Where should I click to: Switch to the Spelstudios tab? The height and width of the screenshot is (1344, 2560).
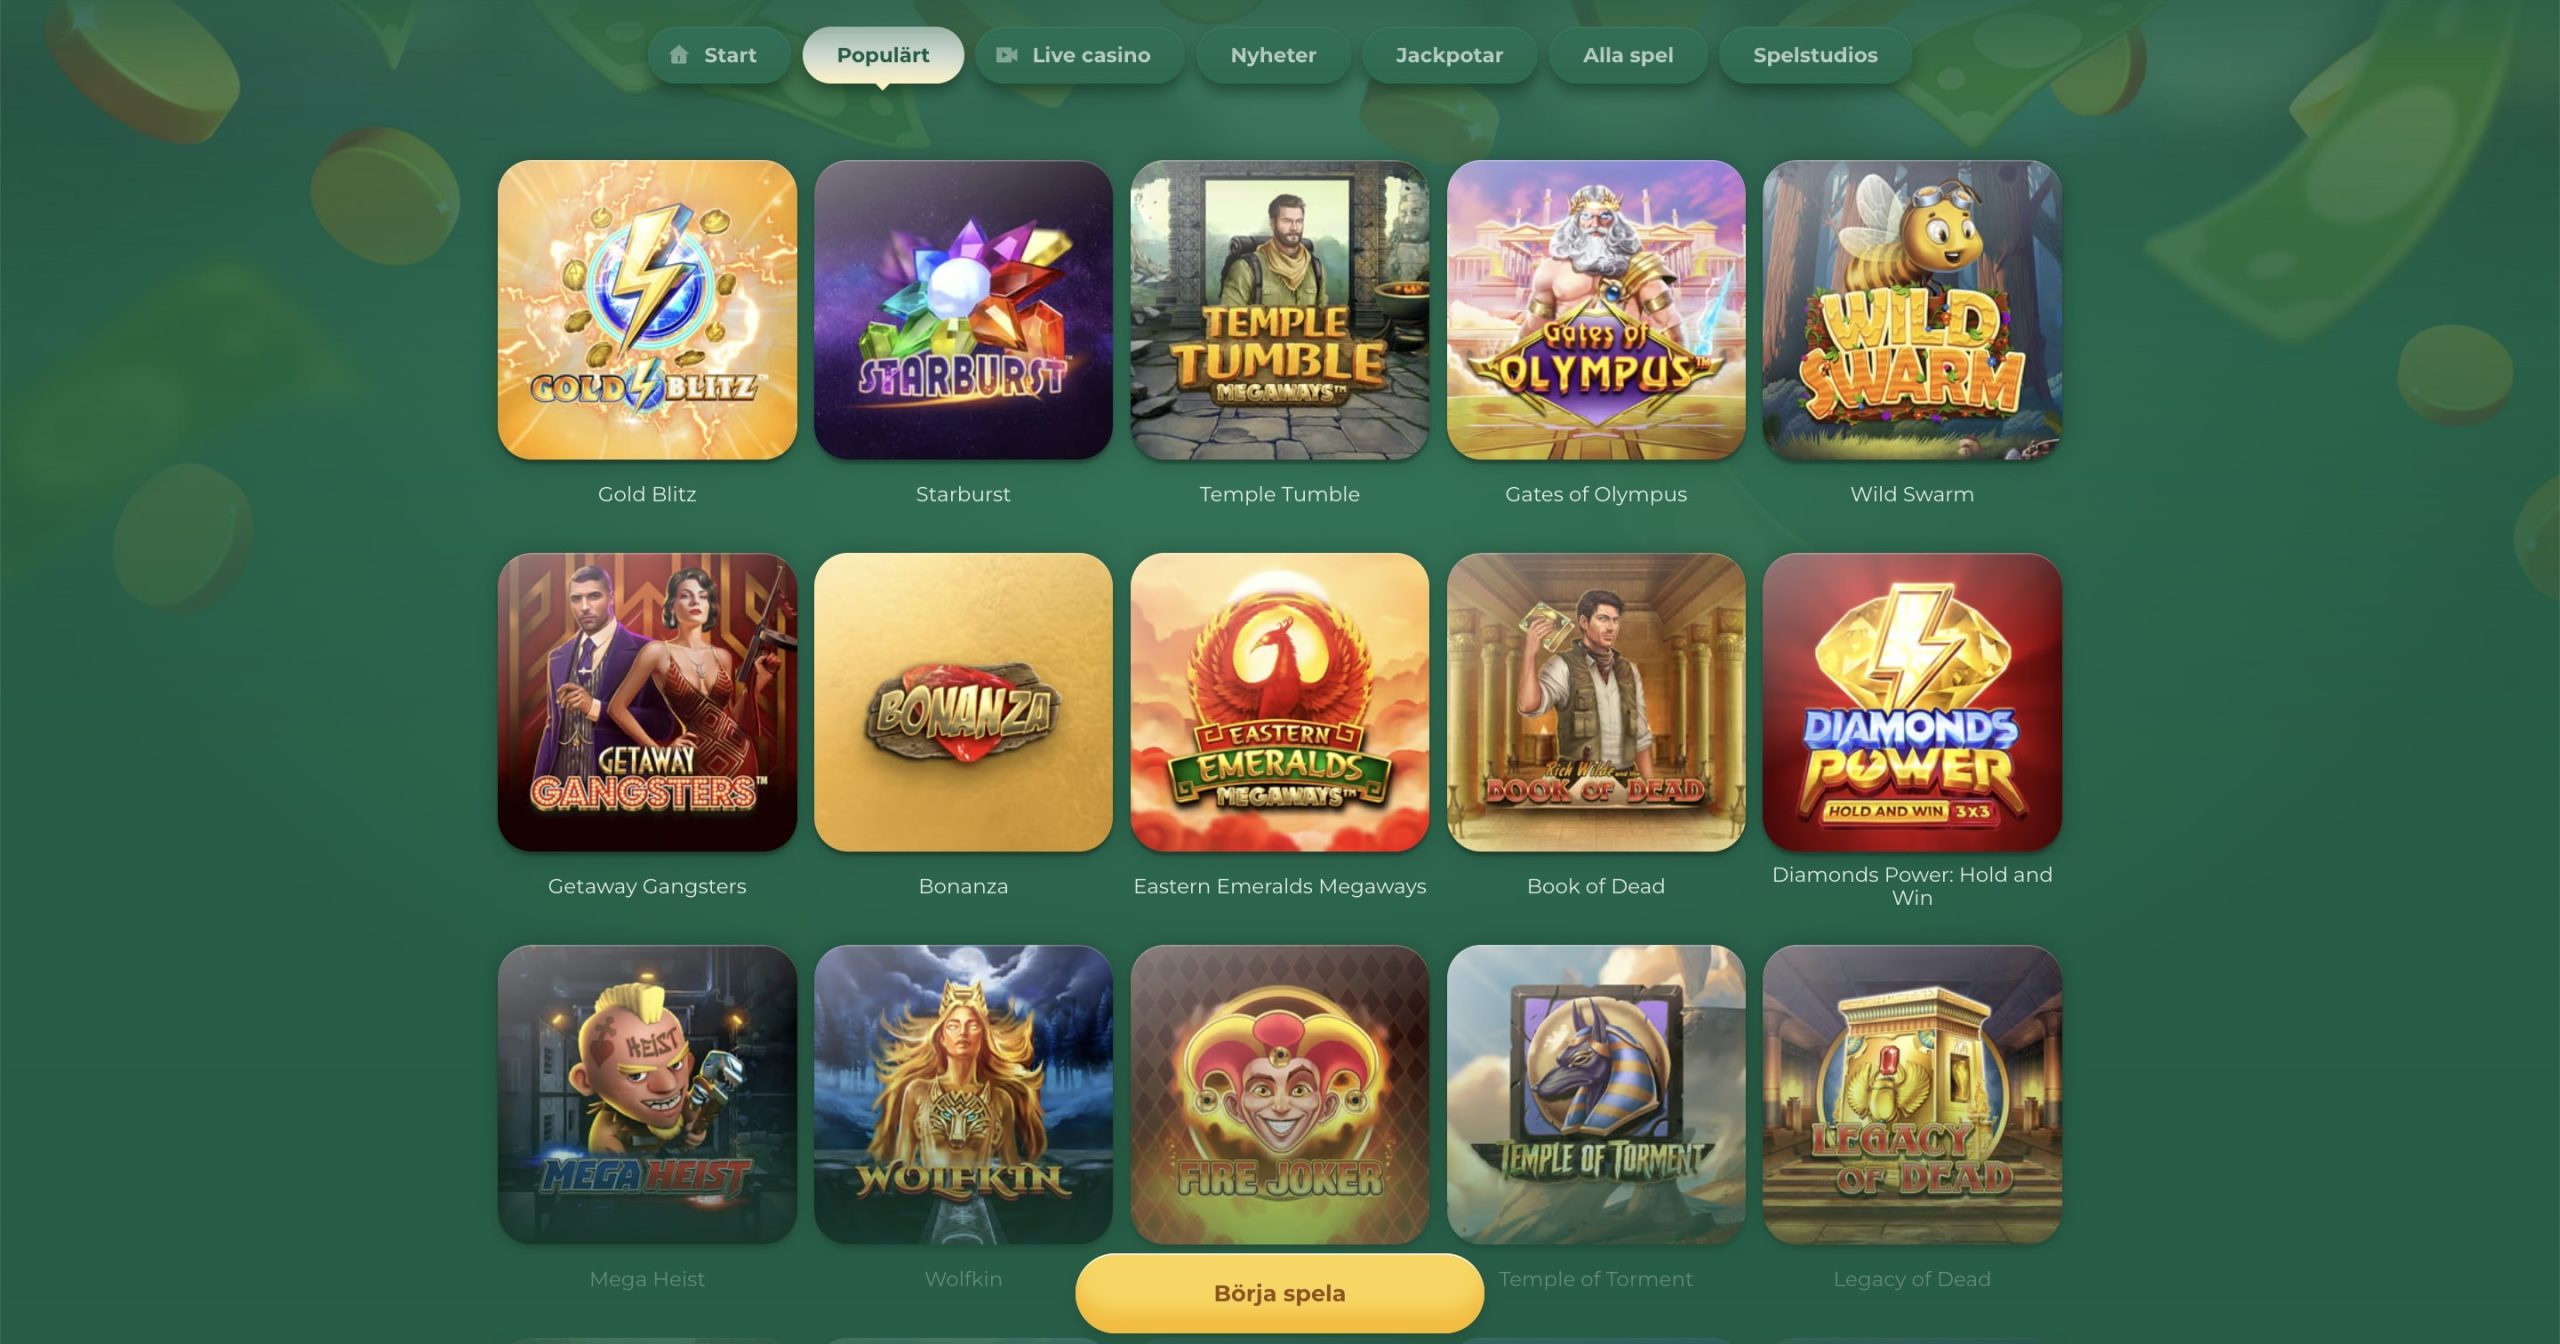tap(1815, 55)
